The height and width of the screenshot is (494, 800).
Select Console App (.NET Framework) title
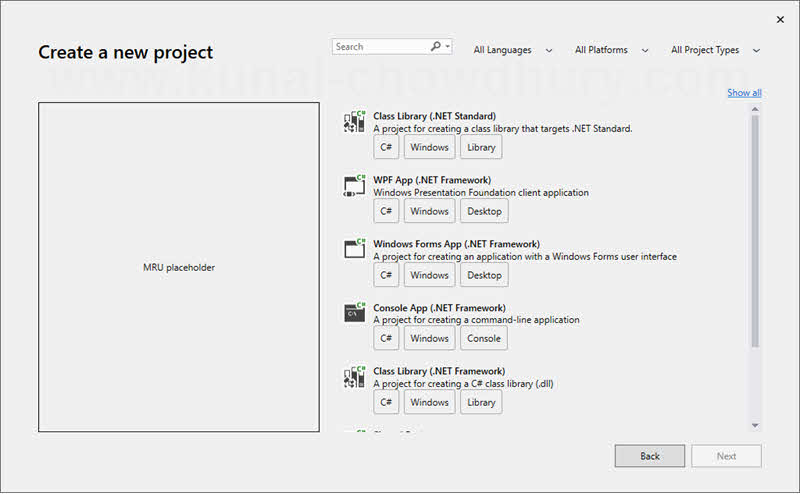[x=439, y=308]
